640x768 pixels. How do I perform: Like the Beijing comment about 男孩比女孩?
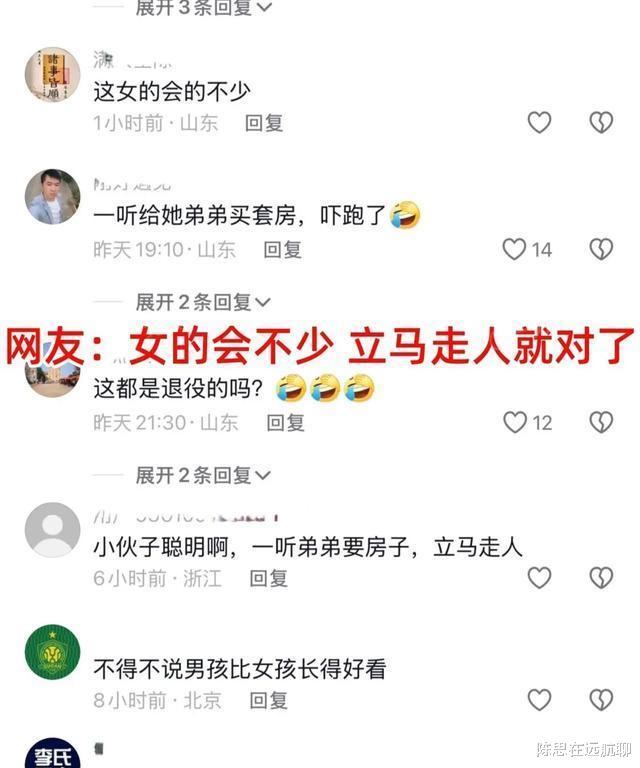tap(539, 699)
